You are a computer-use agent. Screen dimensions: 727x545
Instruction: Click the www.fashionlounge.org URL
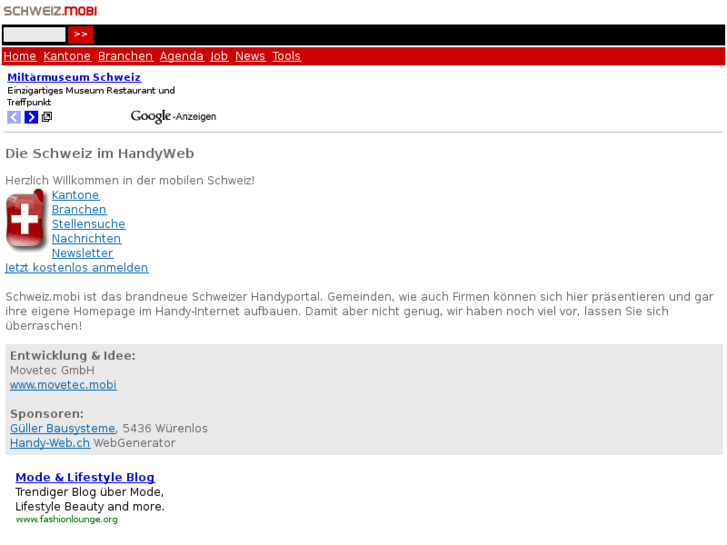coord(66,519)
